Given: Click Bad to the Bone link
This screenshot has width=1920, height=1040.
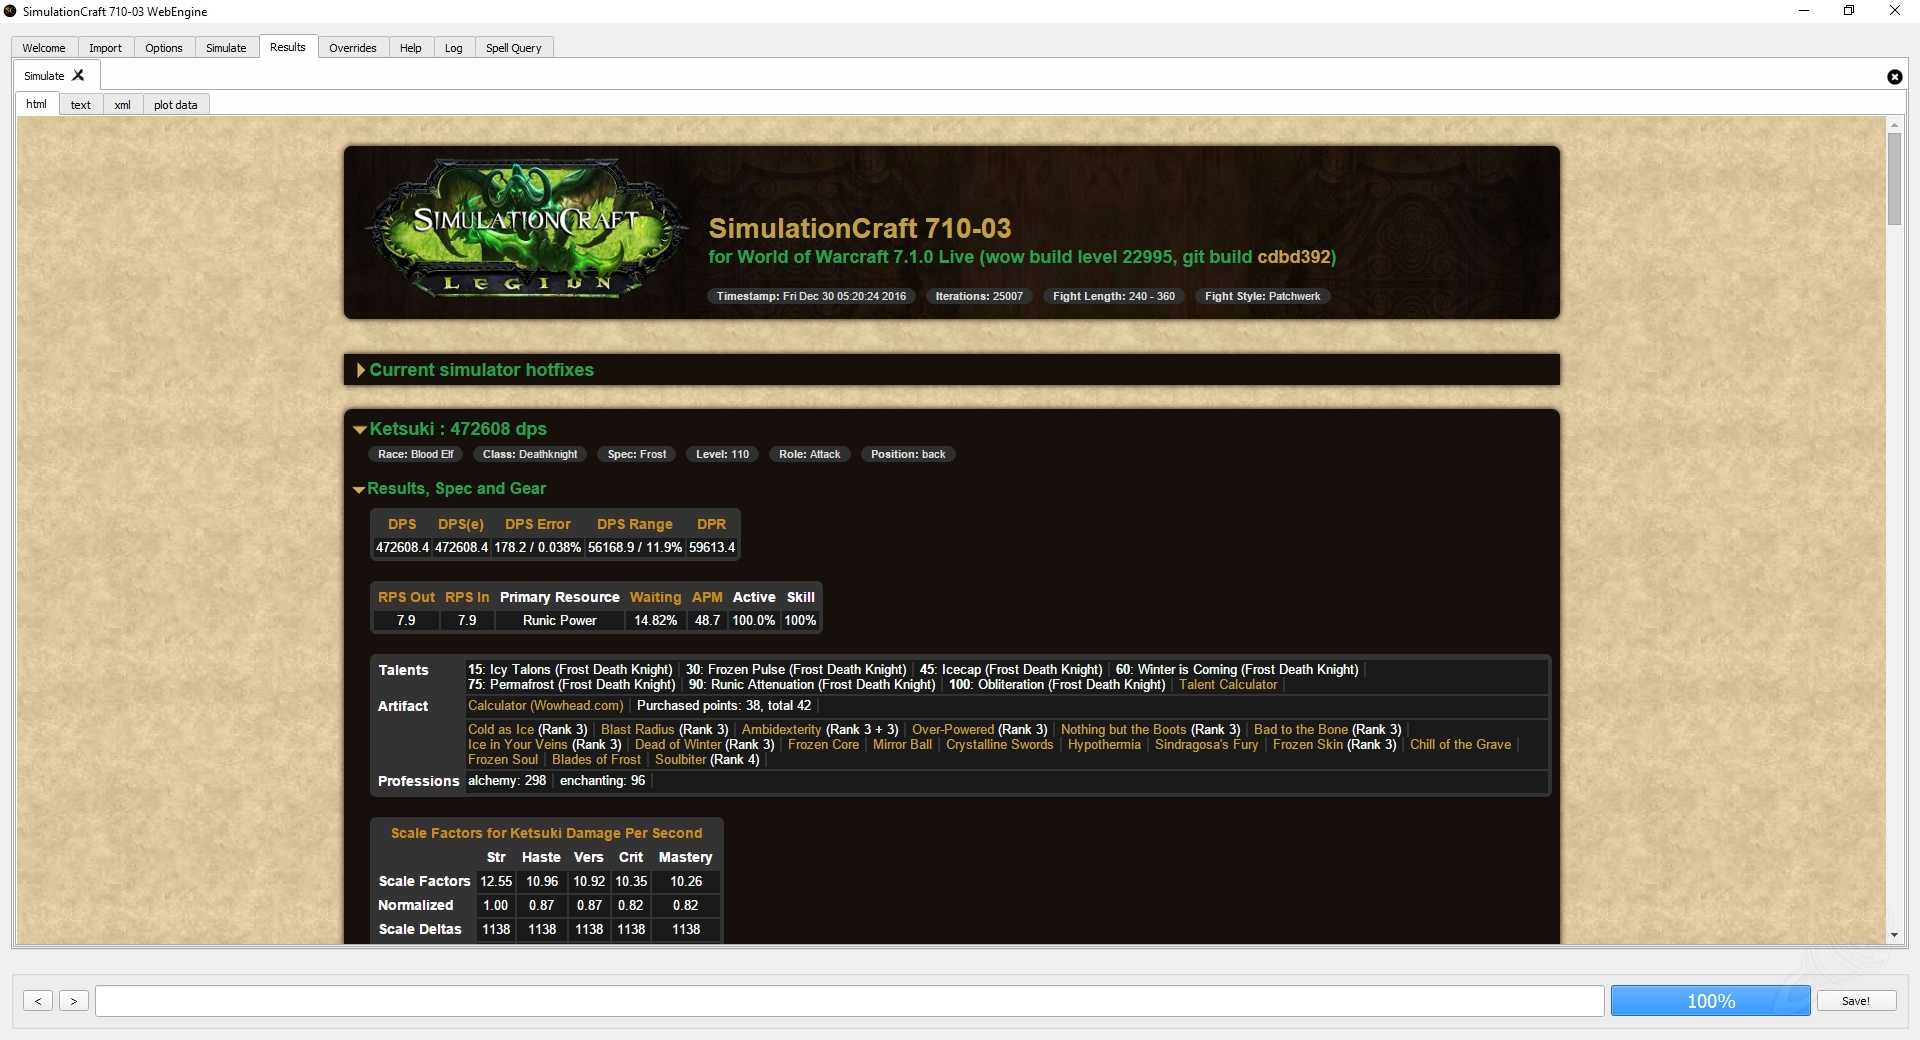Looking at the screenshot, I should point(1301,730).
